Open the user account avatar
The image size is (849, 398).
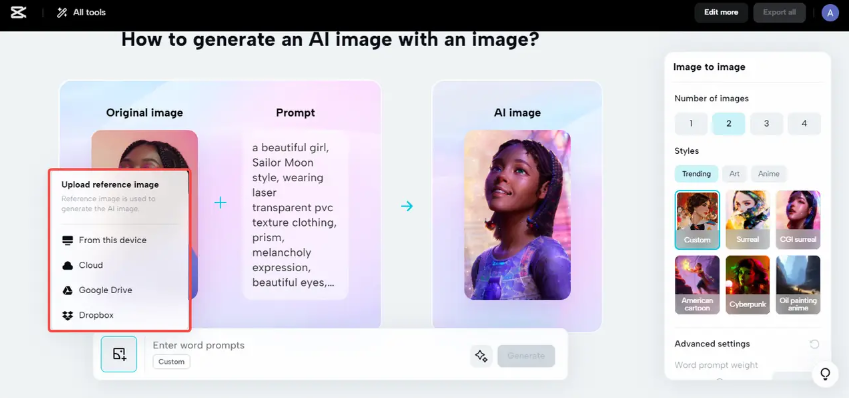(x=830, y=12)
